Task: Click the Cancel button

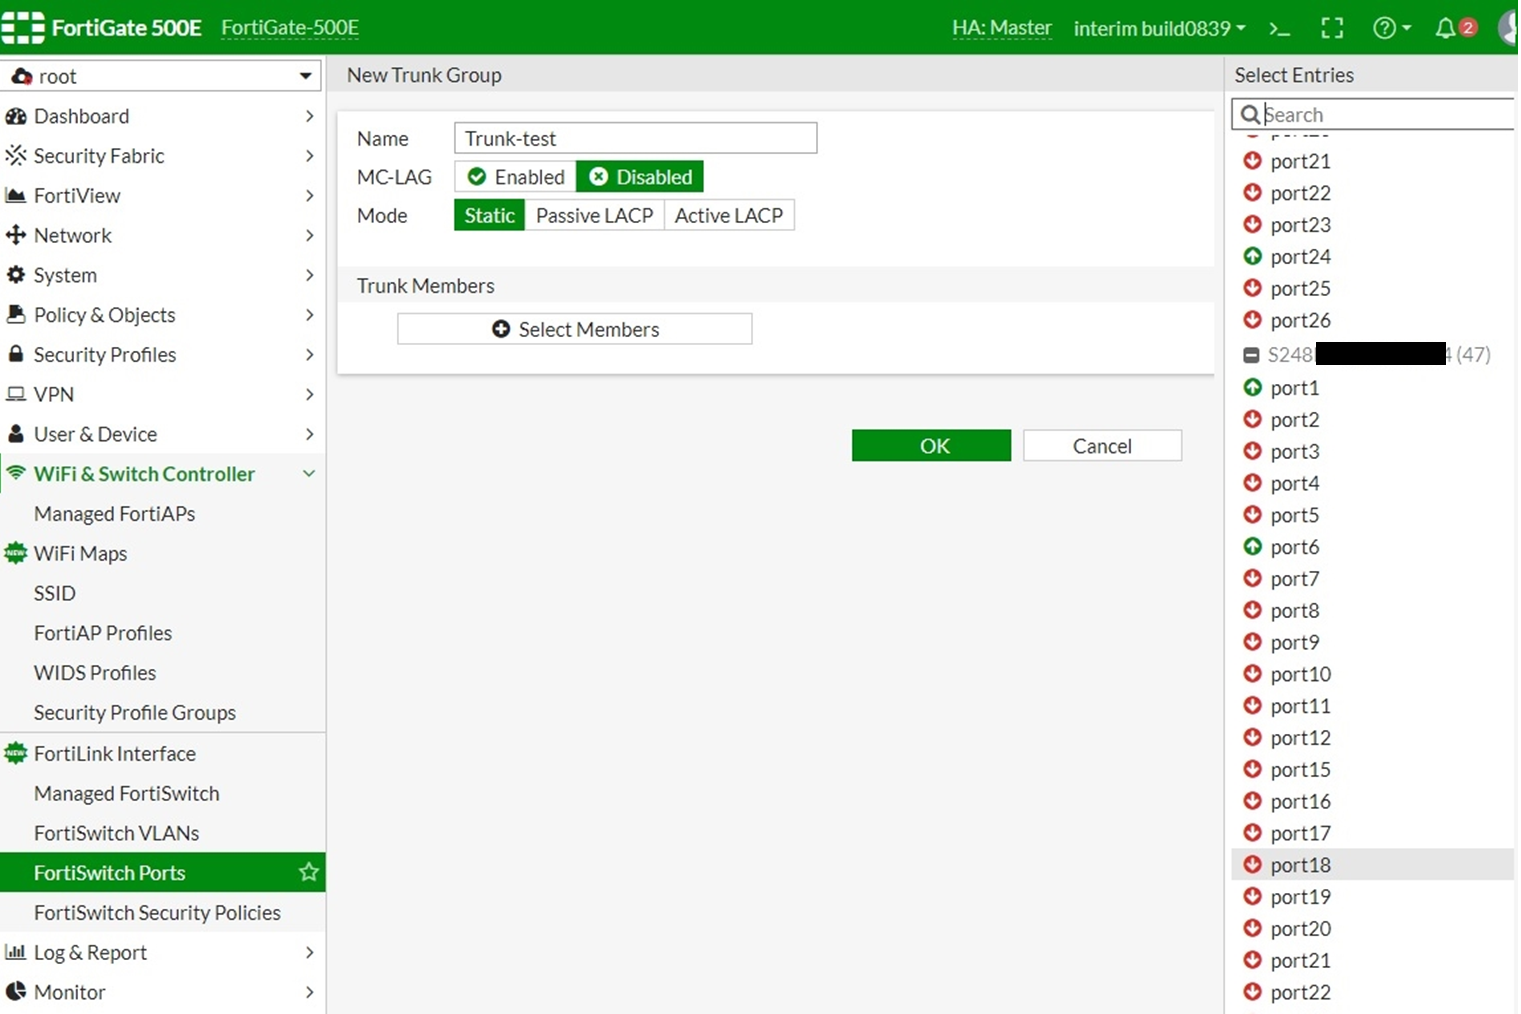Action: tap(1102, 446)
